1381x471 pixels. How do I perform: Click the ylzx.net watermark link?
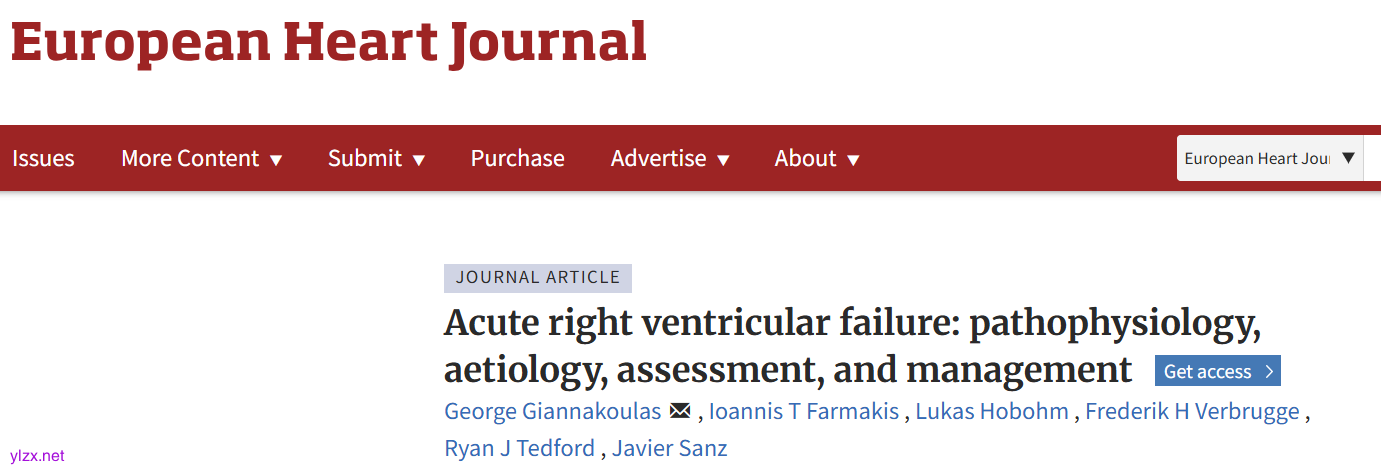37,456
